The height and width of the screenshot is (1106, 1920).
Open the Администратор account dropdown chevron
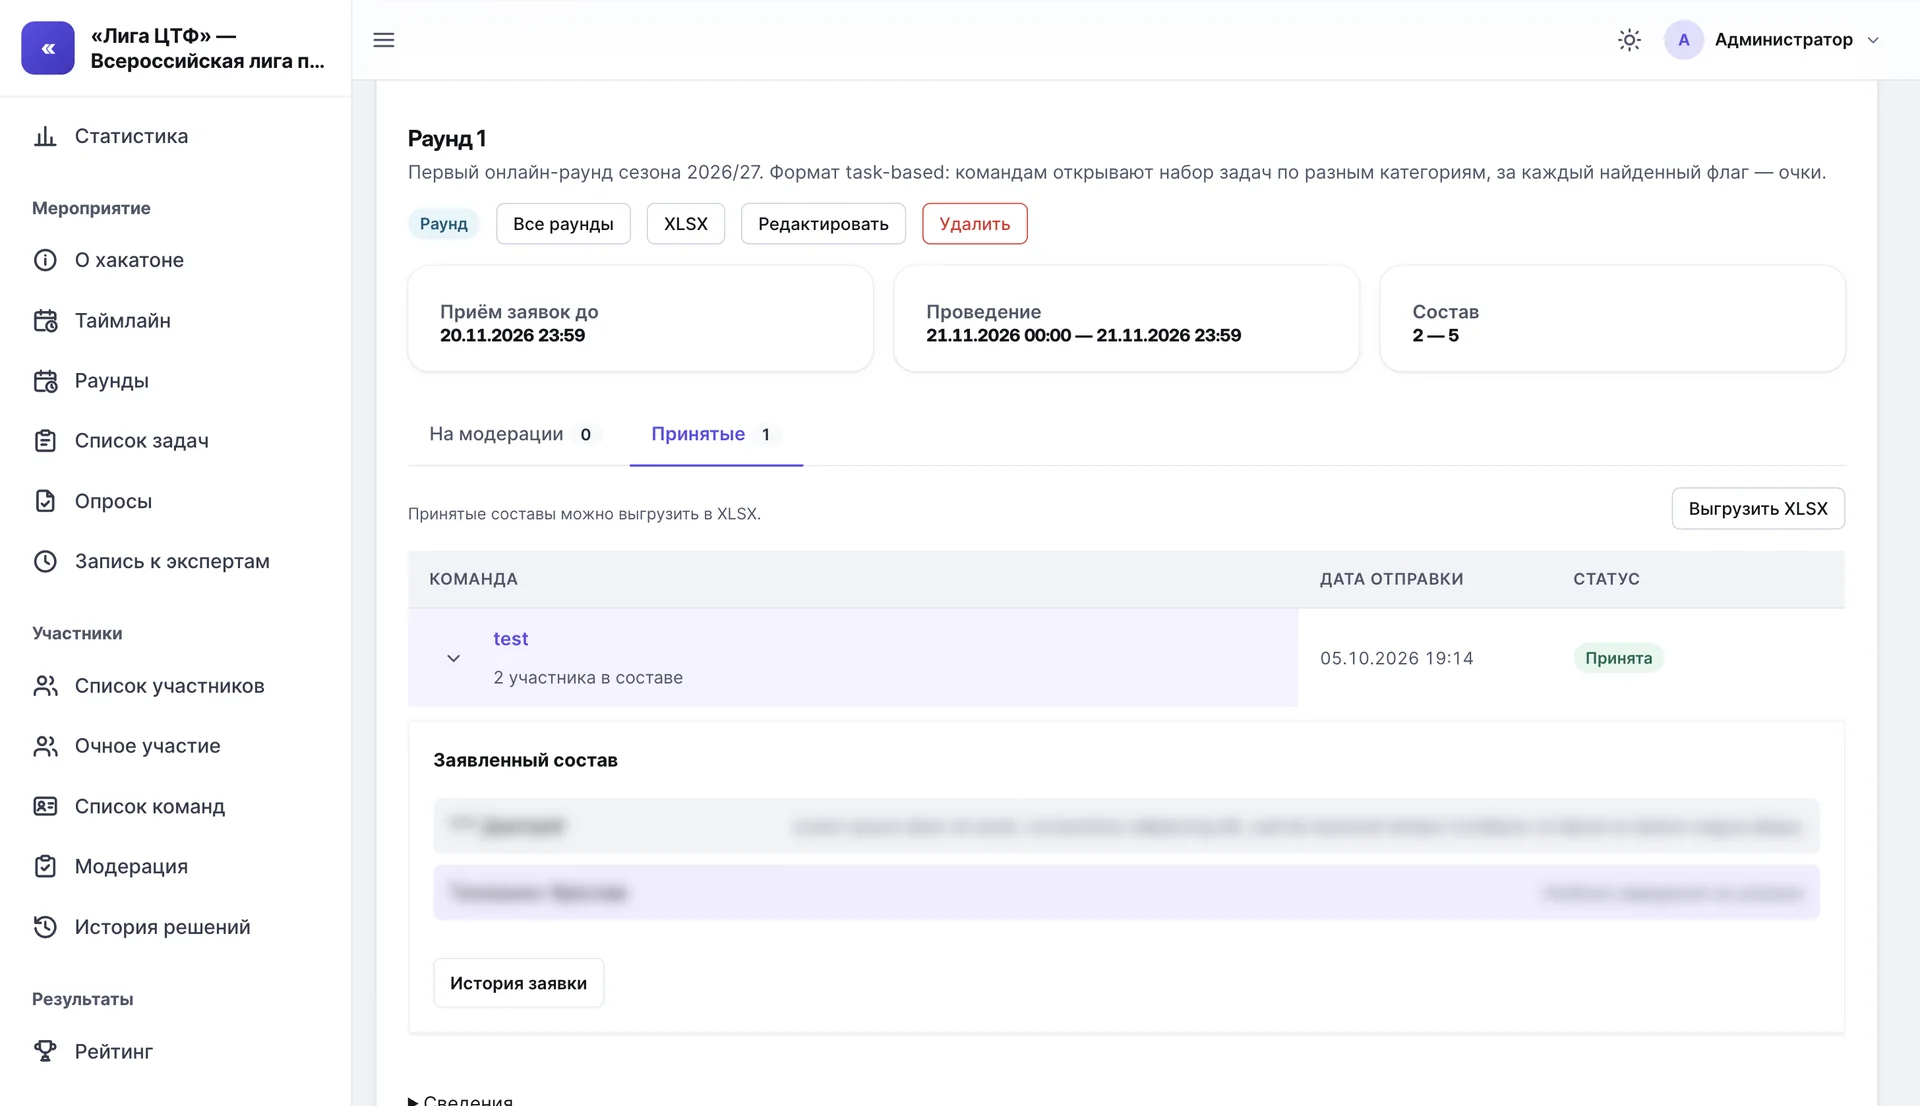coord(1874,40)
